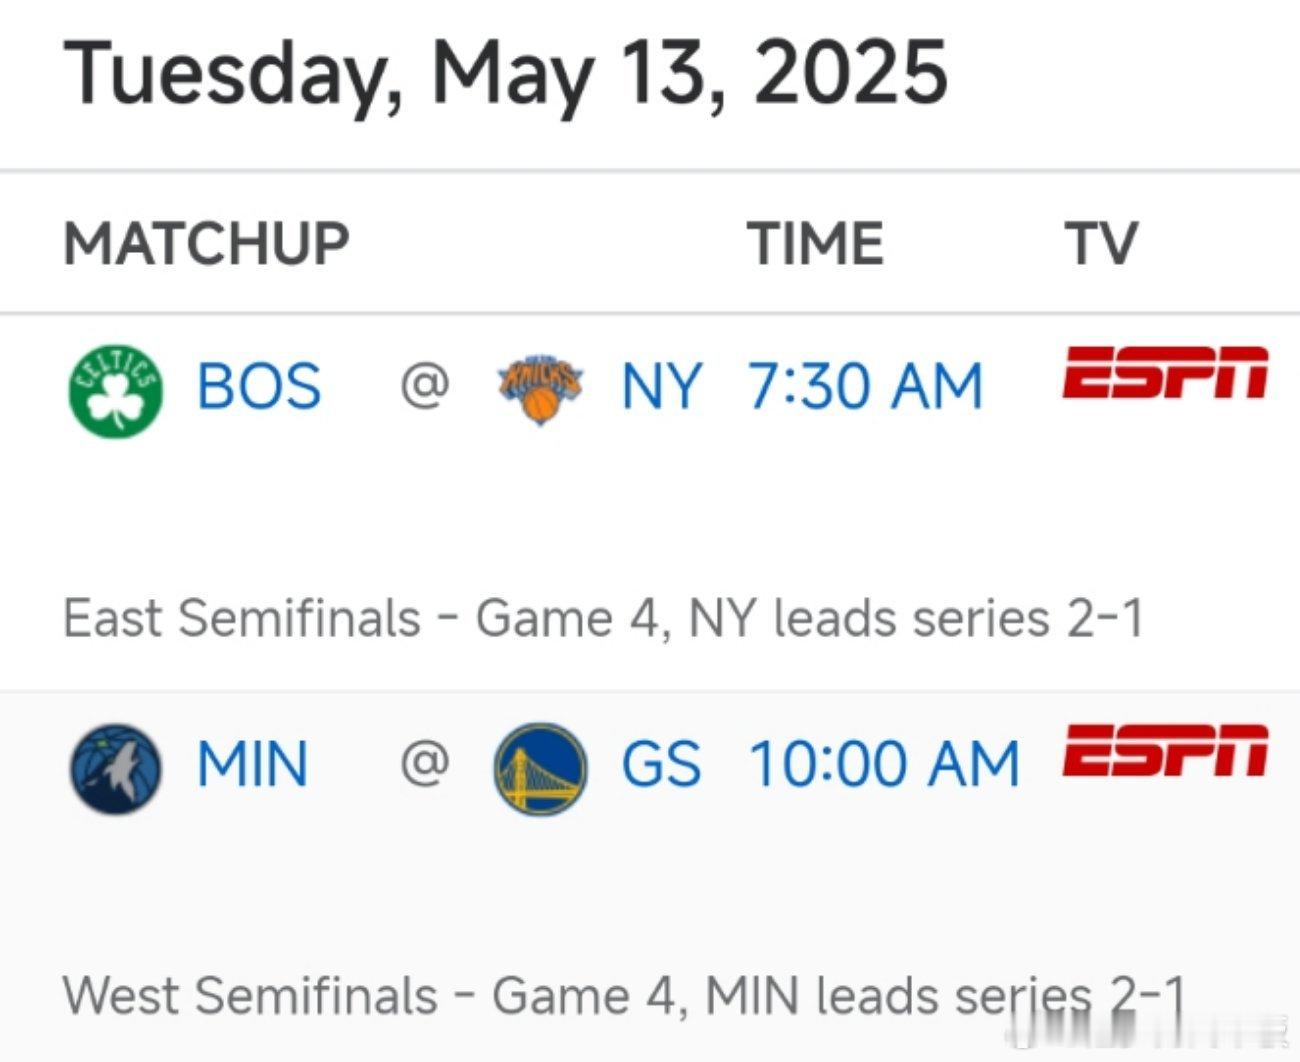This screenshot has height=1062, width=1300.
Task: Click the TIME column header
Action: (816, 243)
